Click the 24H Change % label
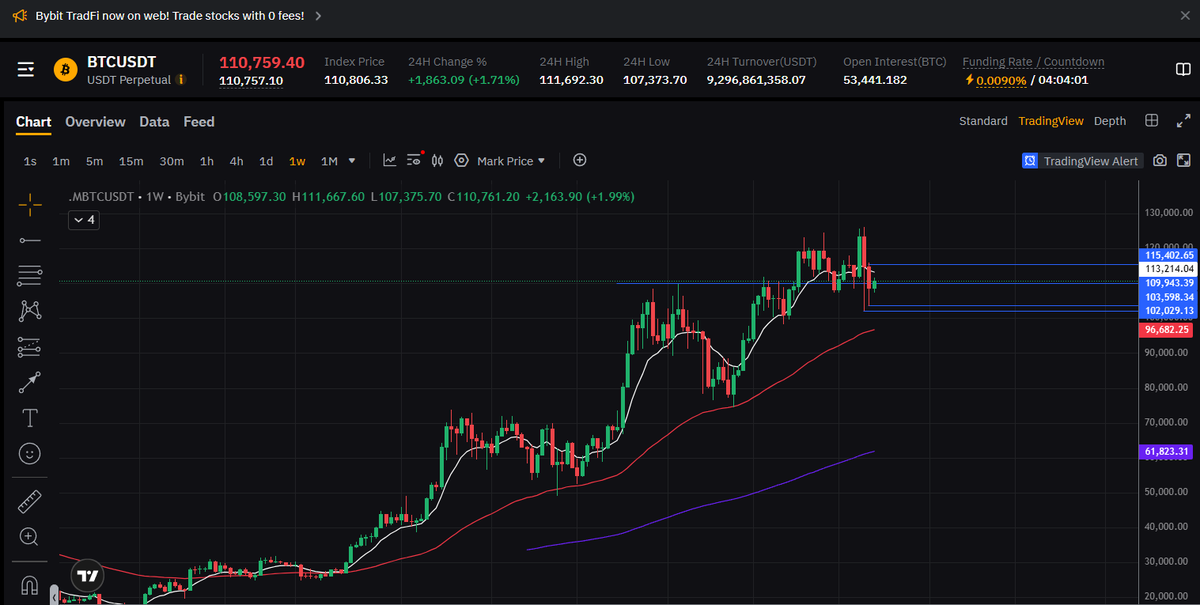 [447, 62]
